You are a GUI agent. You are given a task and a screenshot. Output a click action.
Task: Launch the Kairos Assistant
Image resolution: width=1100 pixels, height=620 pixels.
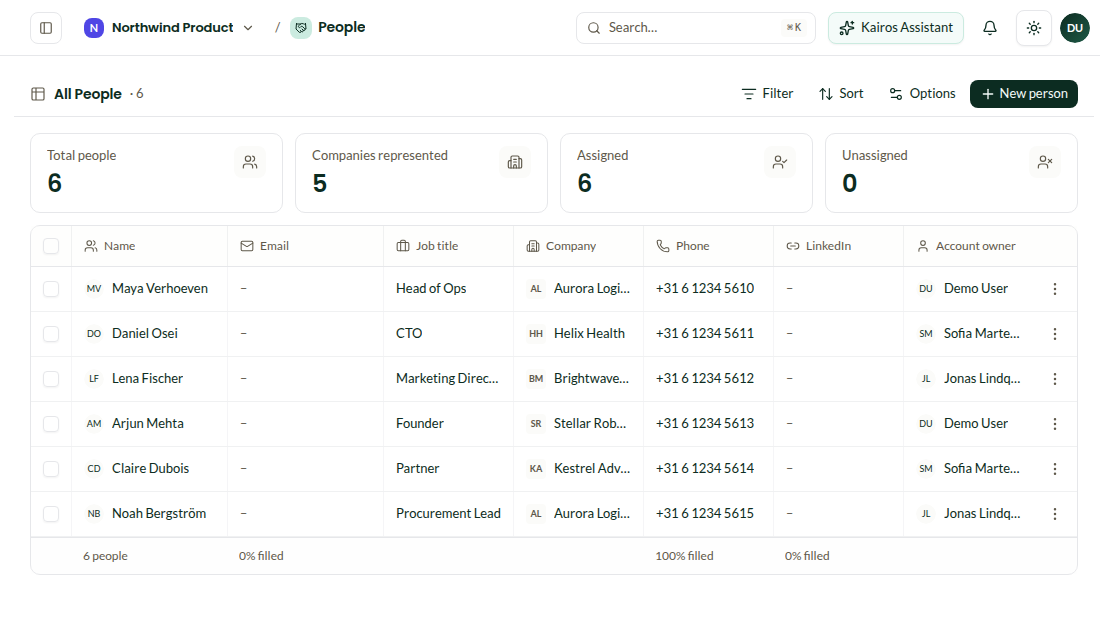[896, 28]
